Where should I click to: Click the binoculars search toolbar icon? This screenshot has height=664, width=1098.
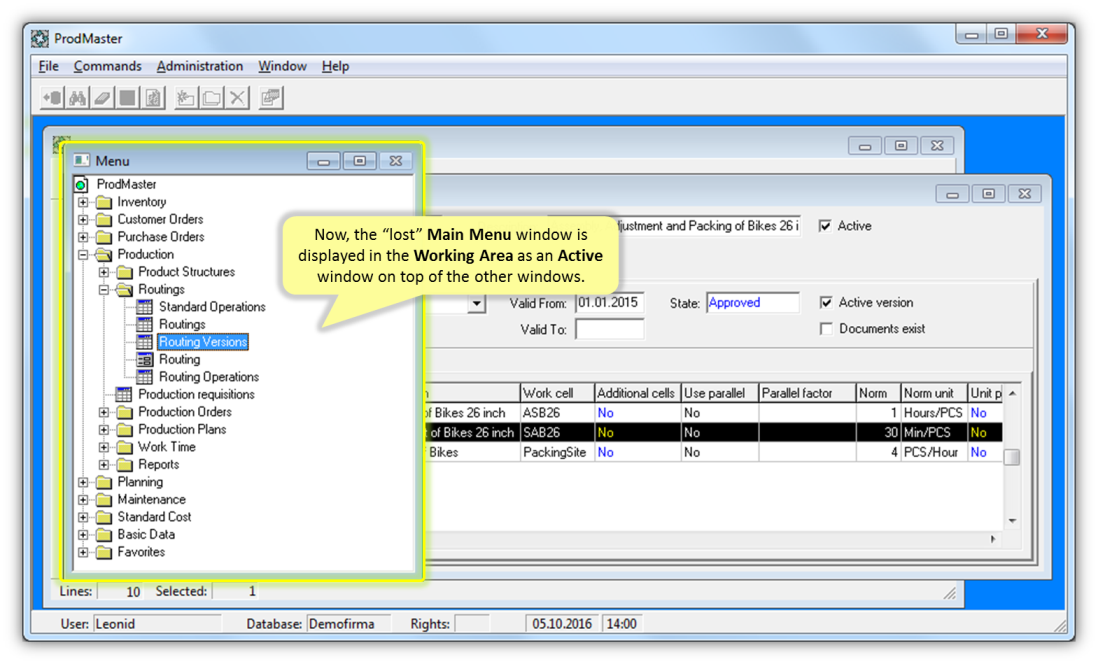pyautogui.click(x=78, y=98)
